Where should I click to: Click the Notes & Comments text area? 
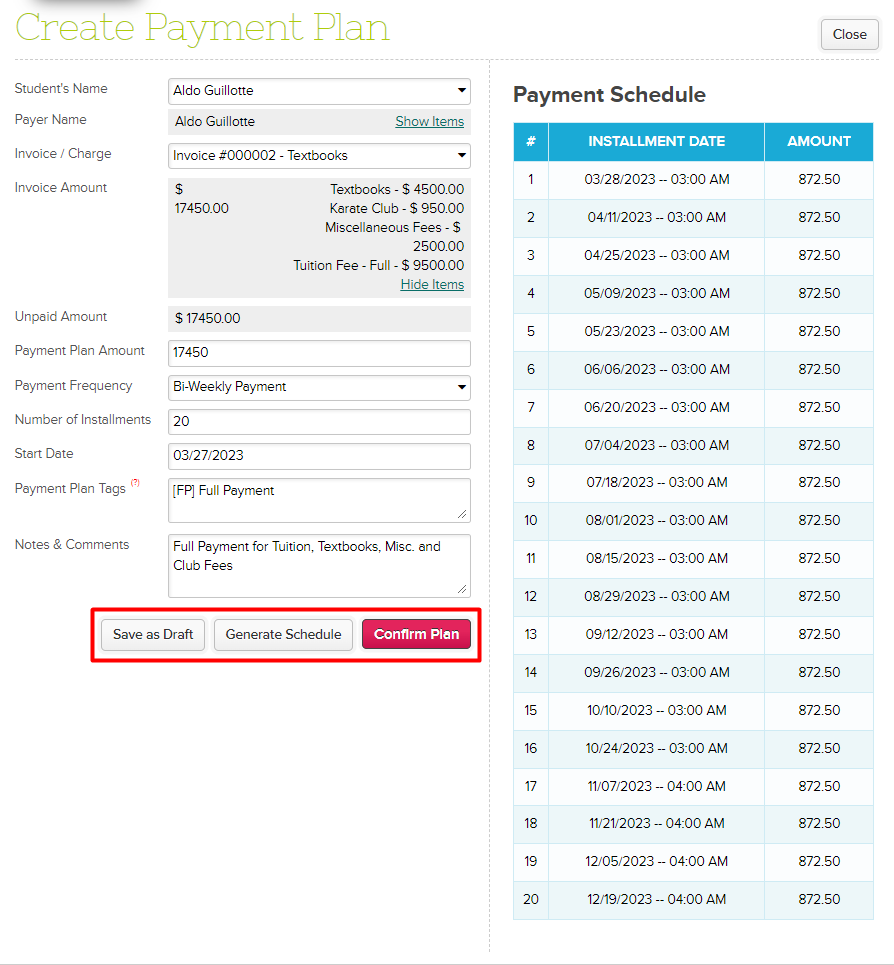[x=319, y=565]
